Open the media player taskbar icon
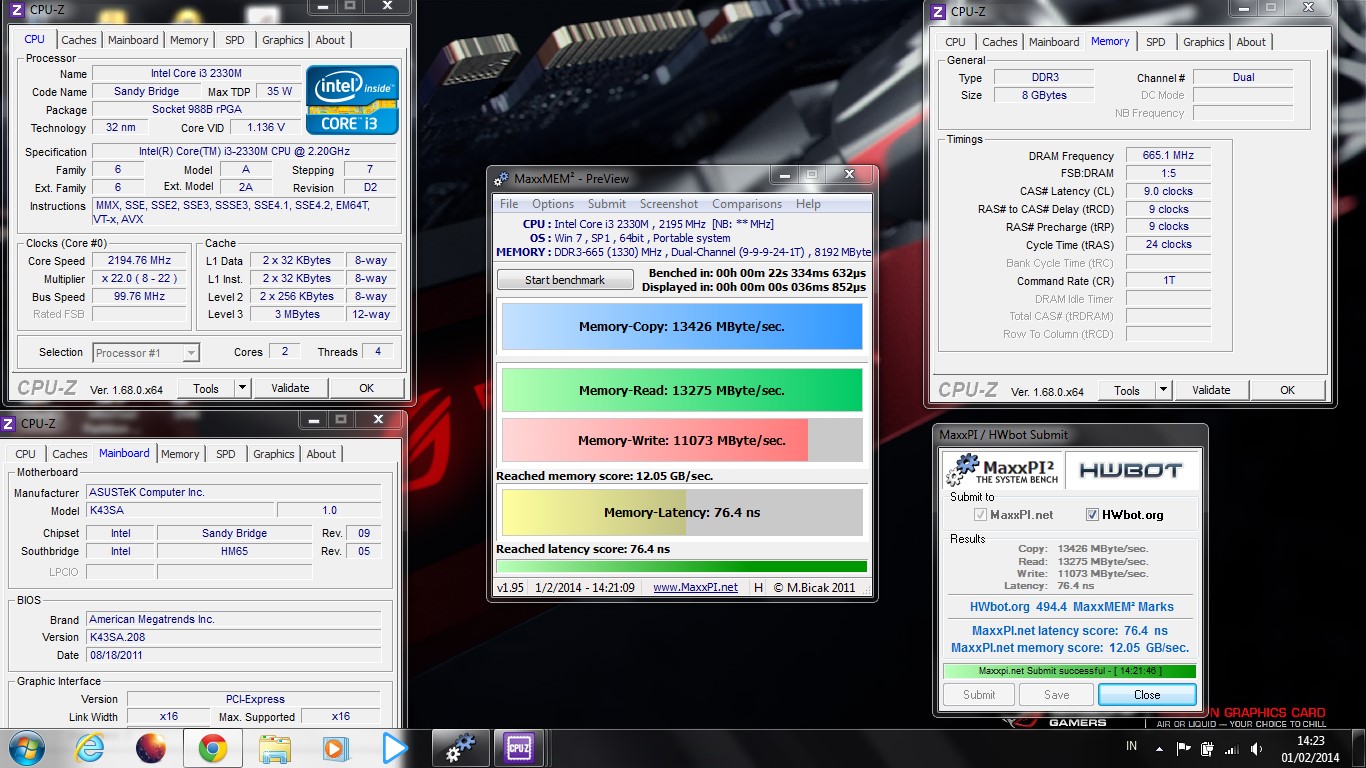Image resolution: width=1366 pixels, height=768 pixels. tap(335, 748)
